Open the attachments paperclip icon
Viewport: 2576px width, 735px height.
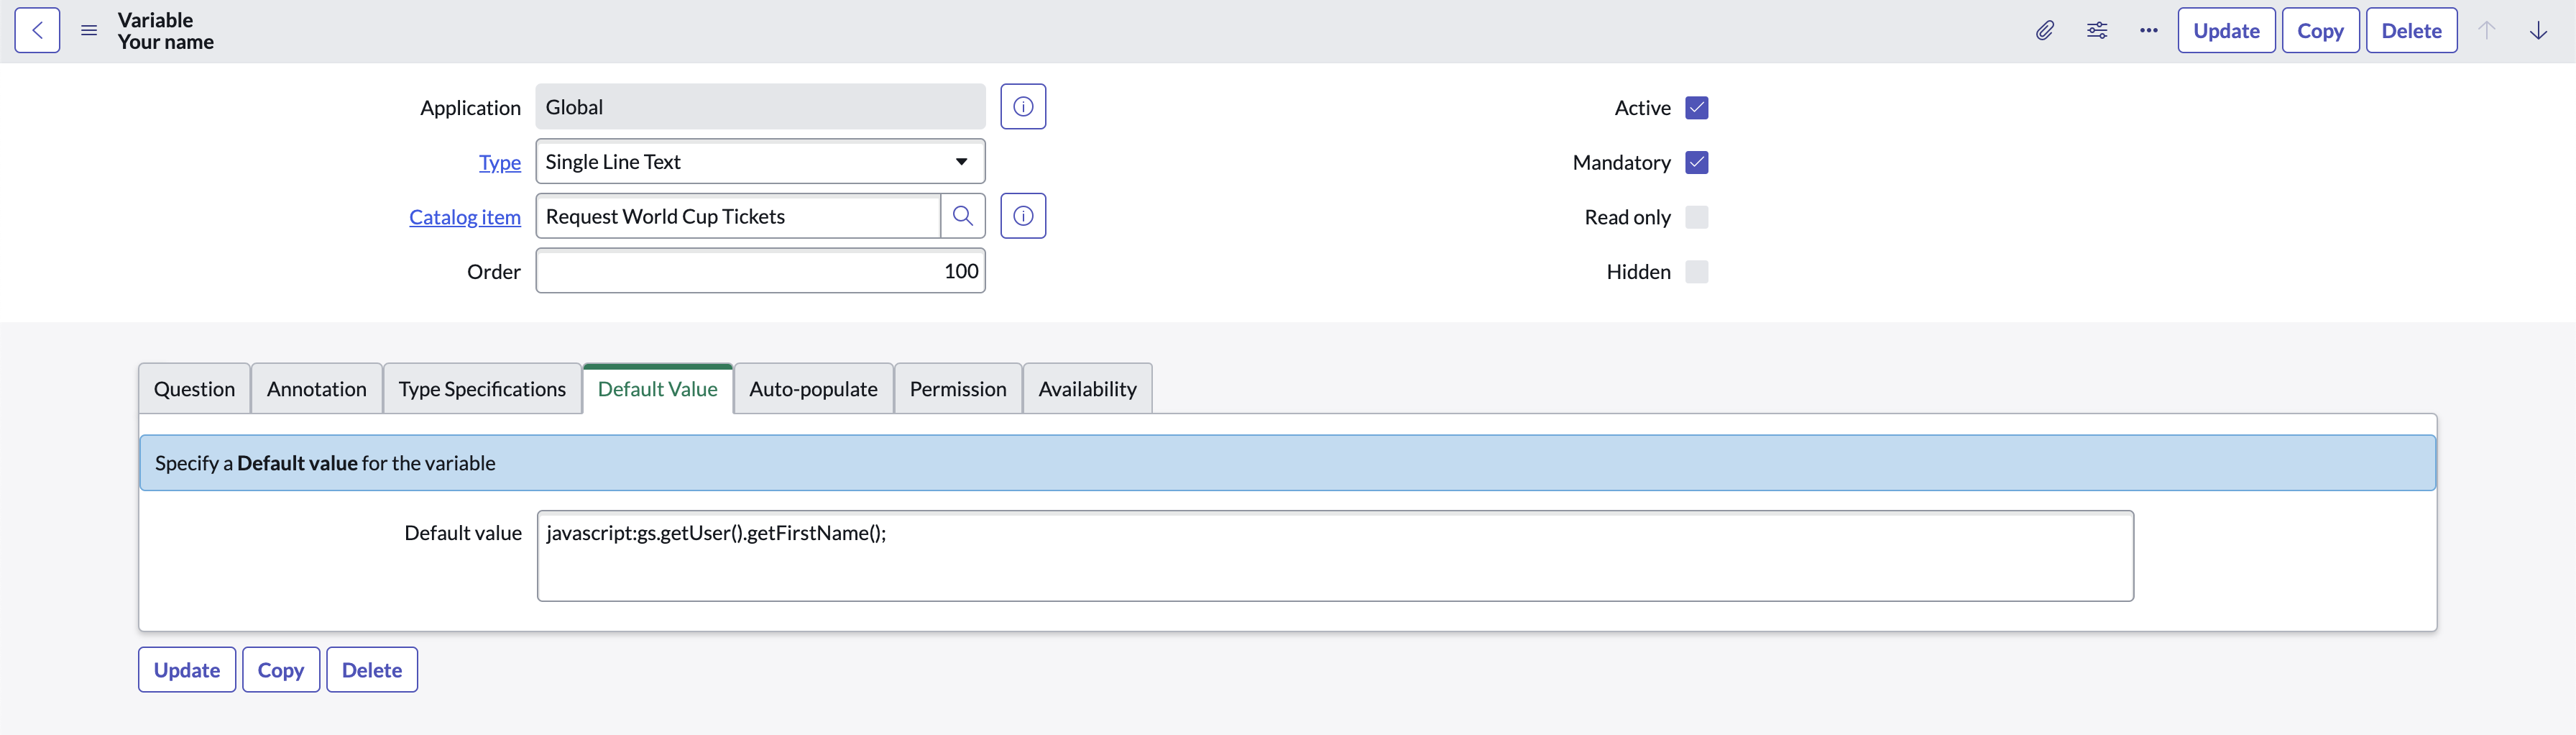point(2044,30)
